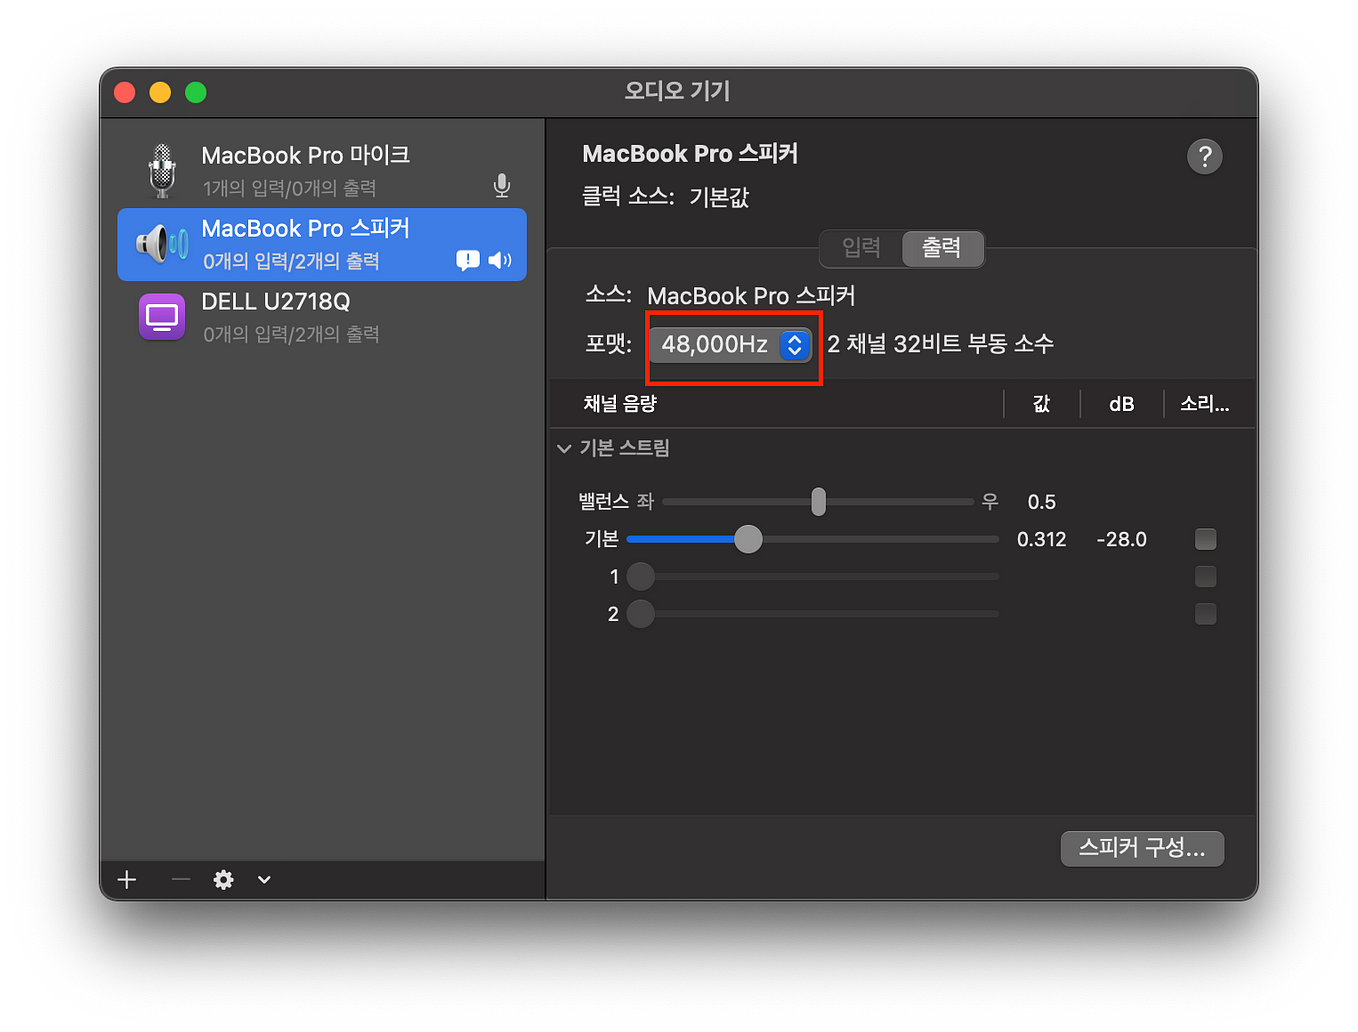
Task: Click the alert sound badge on 스피커 row
Action: pyautogui.click(x=467, y=261)
